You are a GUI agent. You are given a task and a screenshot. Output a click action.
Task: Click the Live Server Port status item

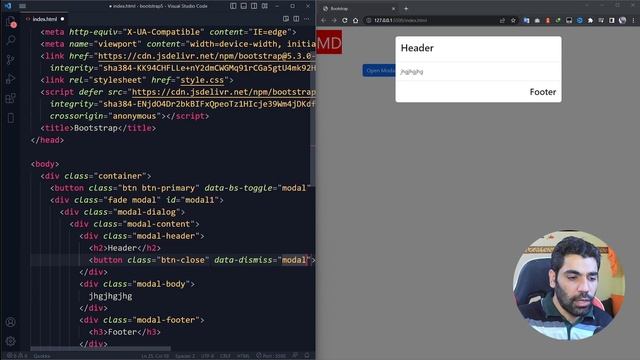(271, 356)
